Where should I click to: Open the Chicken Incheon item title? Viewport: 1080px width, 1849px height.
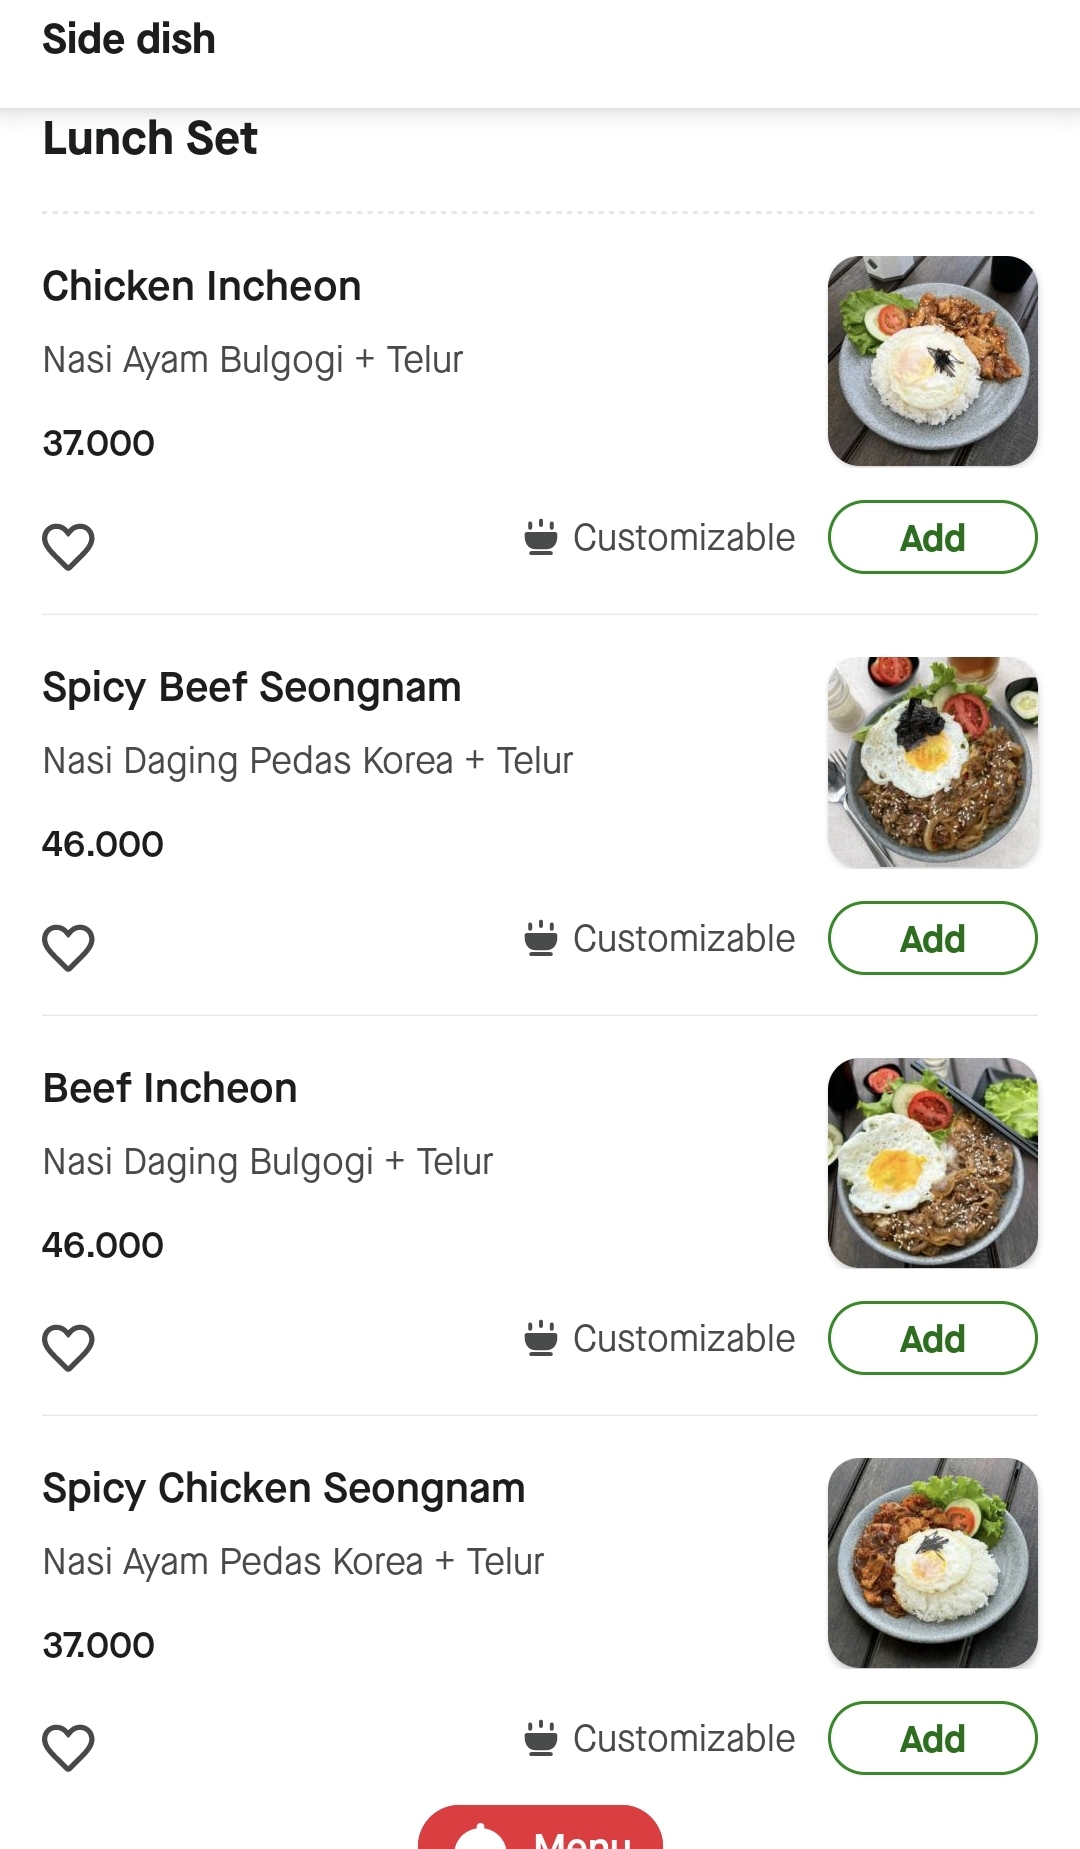pos(202,287)
